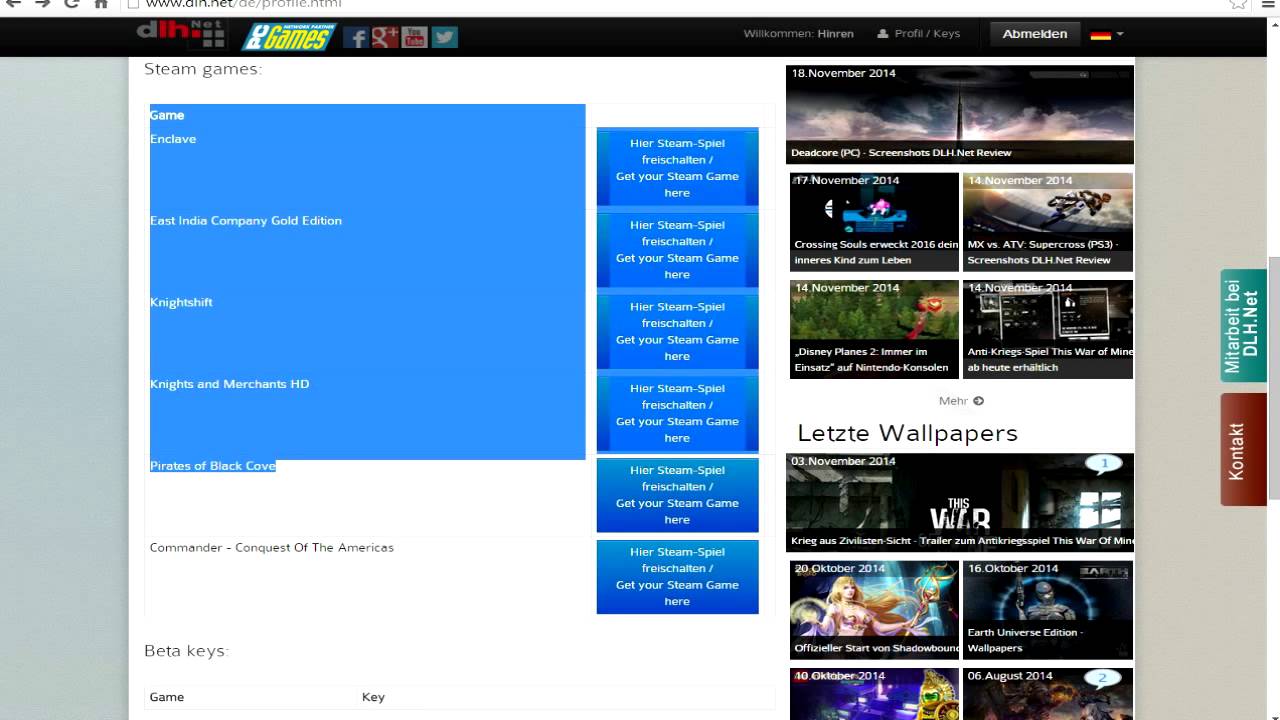Open the 10.Oktober 2014 wallpaper thumbnail
The width and height of the screenshot is (1280, 720).
pos(874,694)
